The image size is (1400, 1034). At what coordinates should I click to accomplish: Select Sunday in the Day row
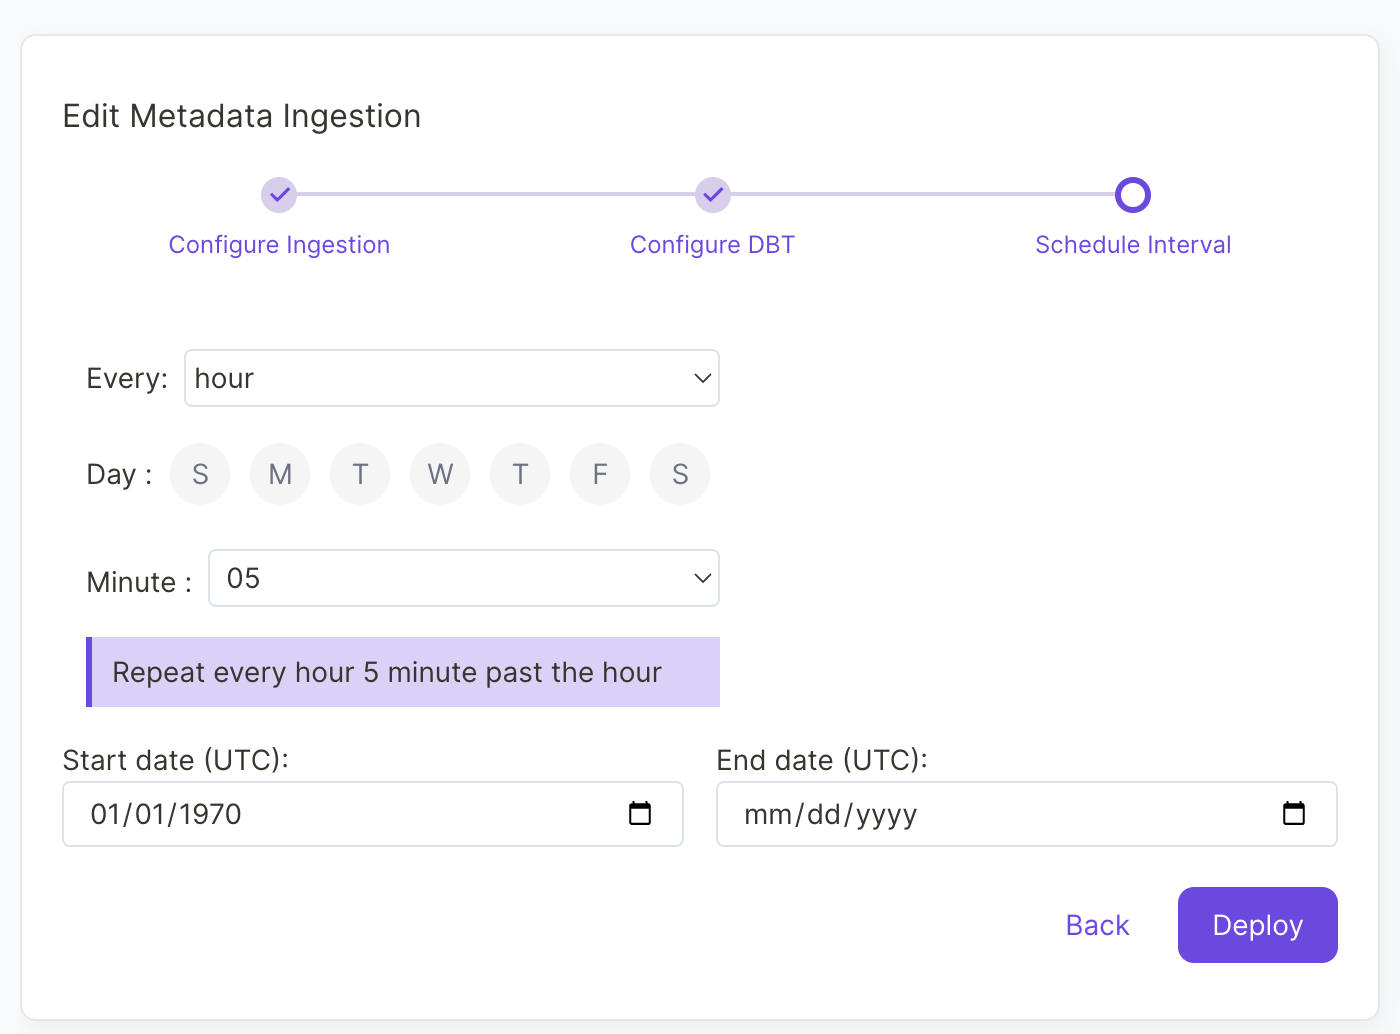point(200,474)
